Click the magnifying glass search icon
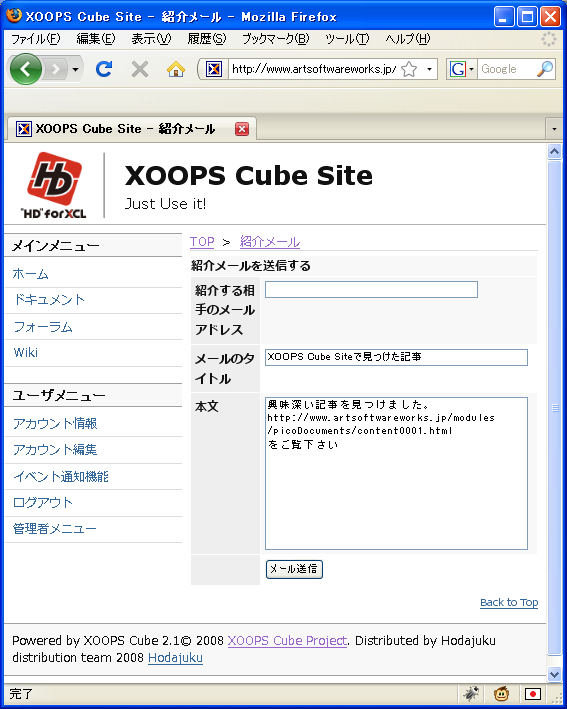The image size is (567, 709). click(x=545, y=69)
